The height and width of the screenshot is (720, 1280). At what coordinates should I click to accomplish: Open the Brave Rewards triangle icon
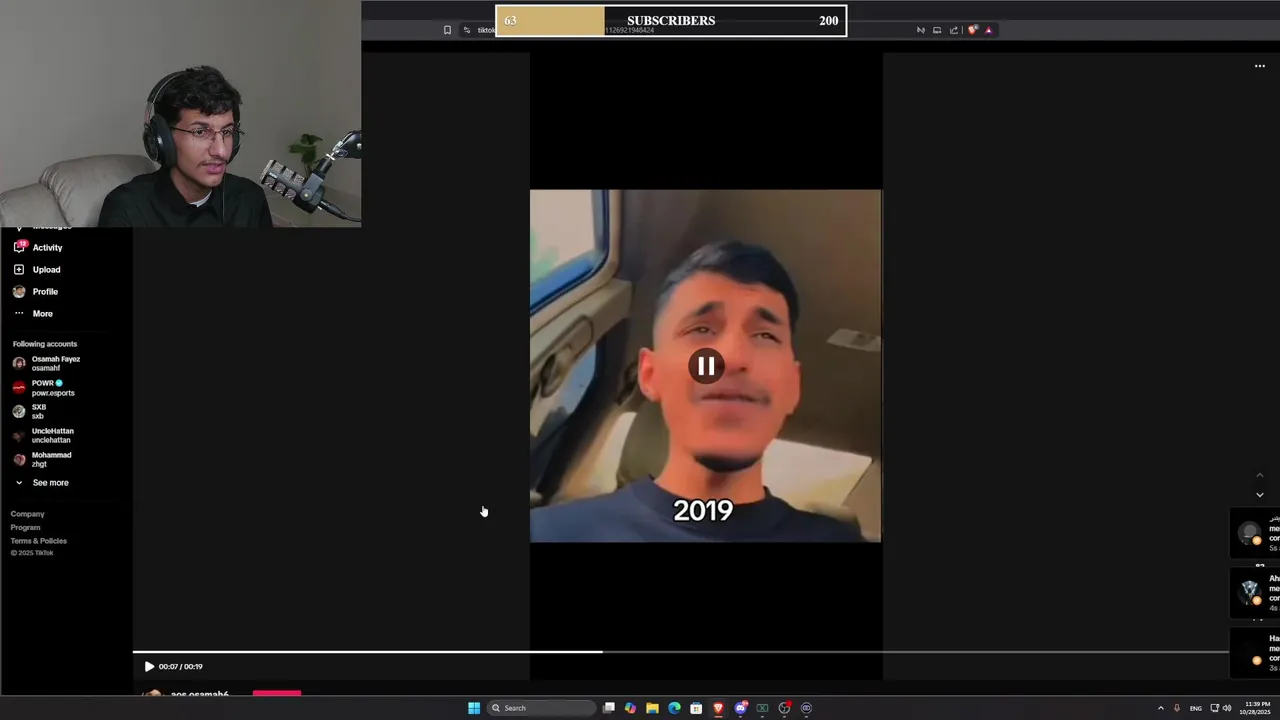point(989,30)
